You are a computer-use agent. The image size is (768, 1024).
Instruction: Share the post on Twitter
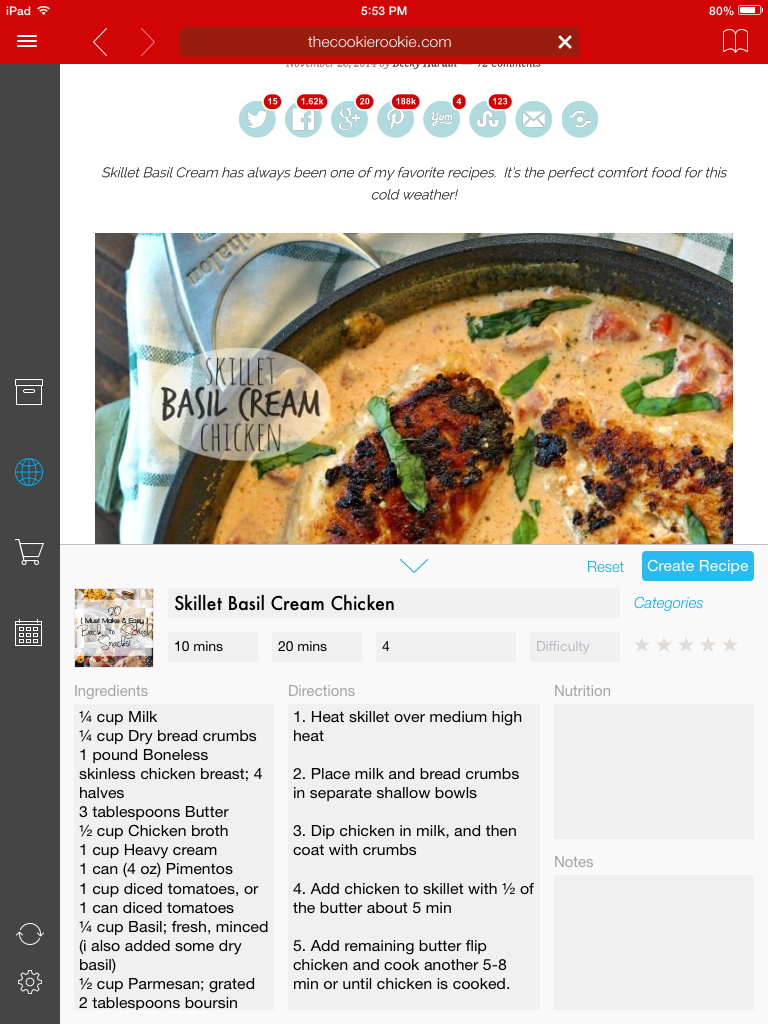(257, 120)
